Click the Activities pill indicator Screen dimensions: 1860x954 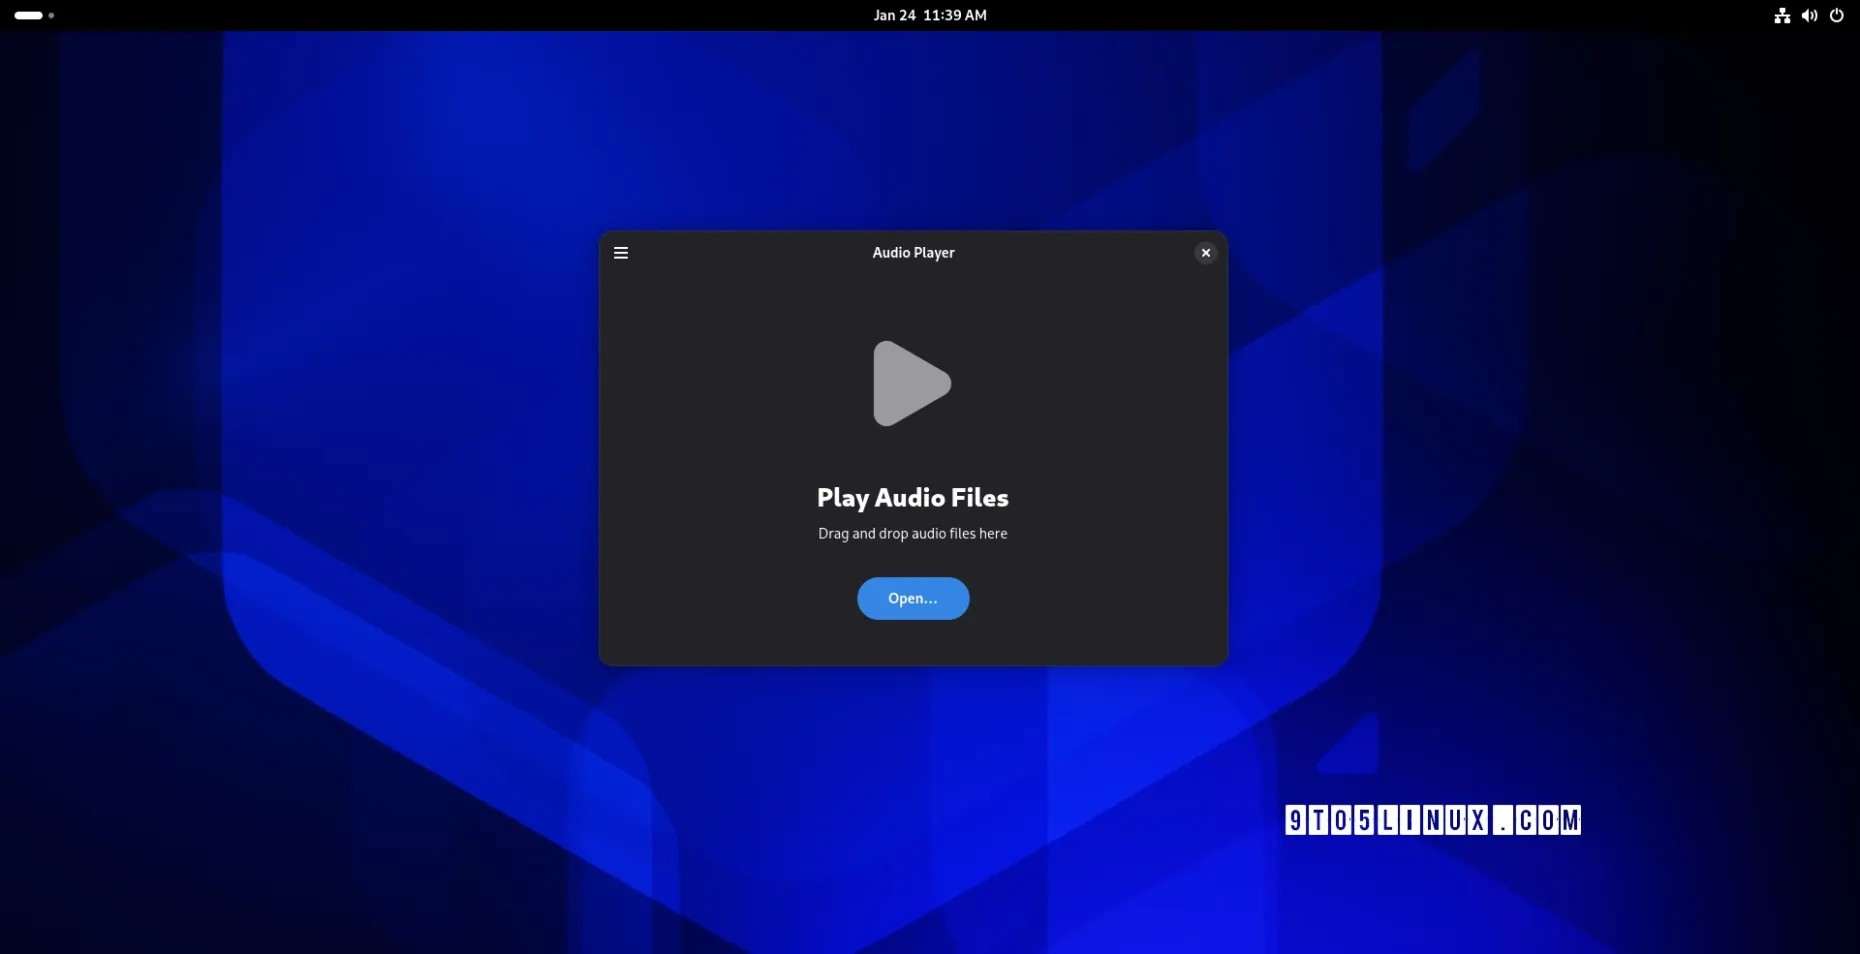tap(28, 15)
